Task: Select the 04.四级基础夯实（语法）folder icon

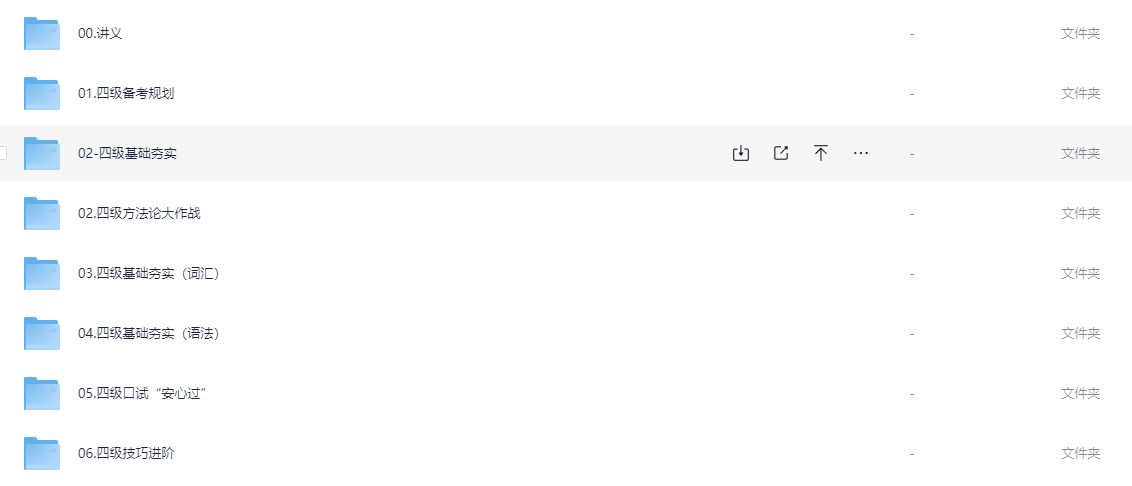Action: point(42,333)
